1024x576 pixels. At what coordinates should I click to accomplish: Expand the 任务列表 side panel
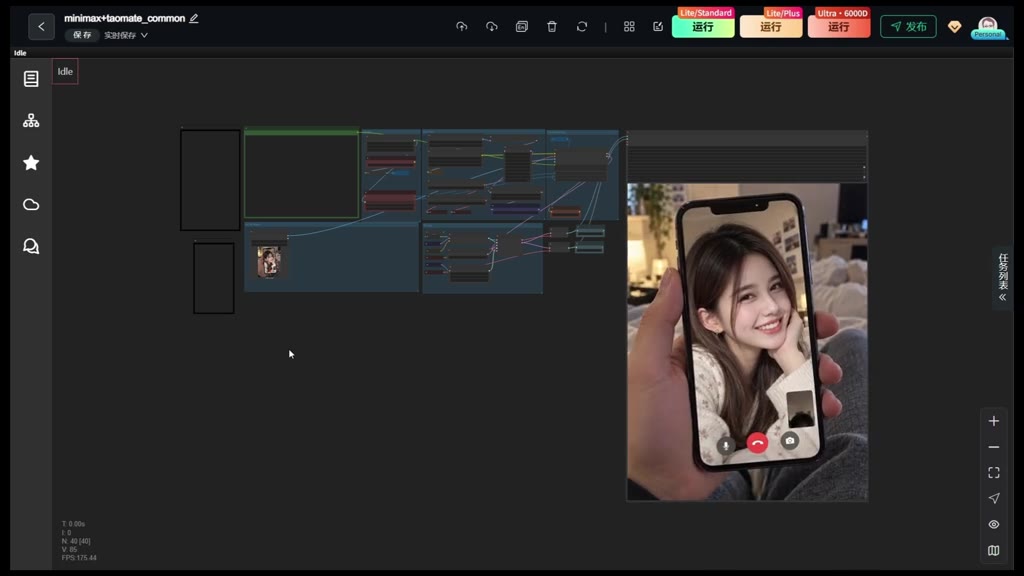click(x=1002, y=278)
